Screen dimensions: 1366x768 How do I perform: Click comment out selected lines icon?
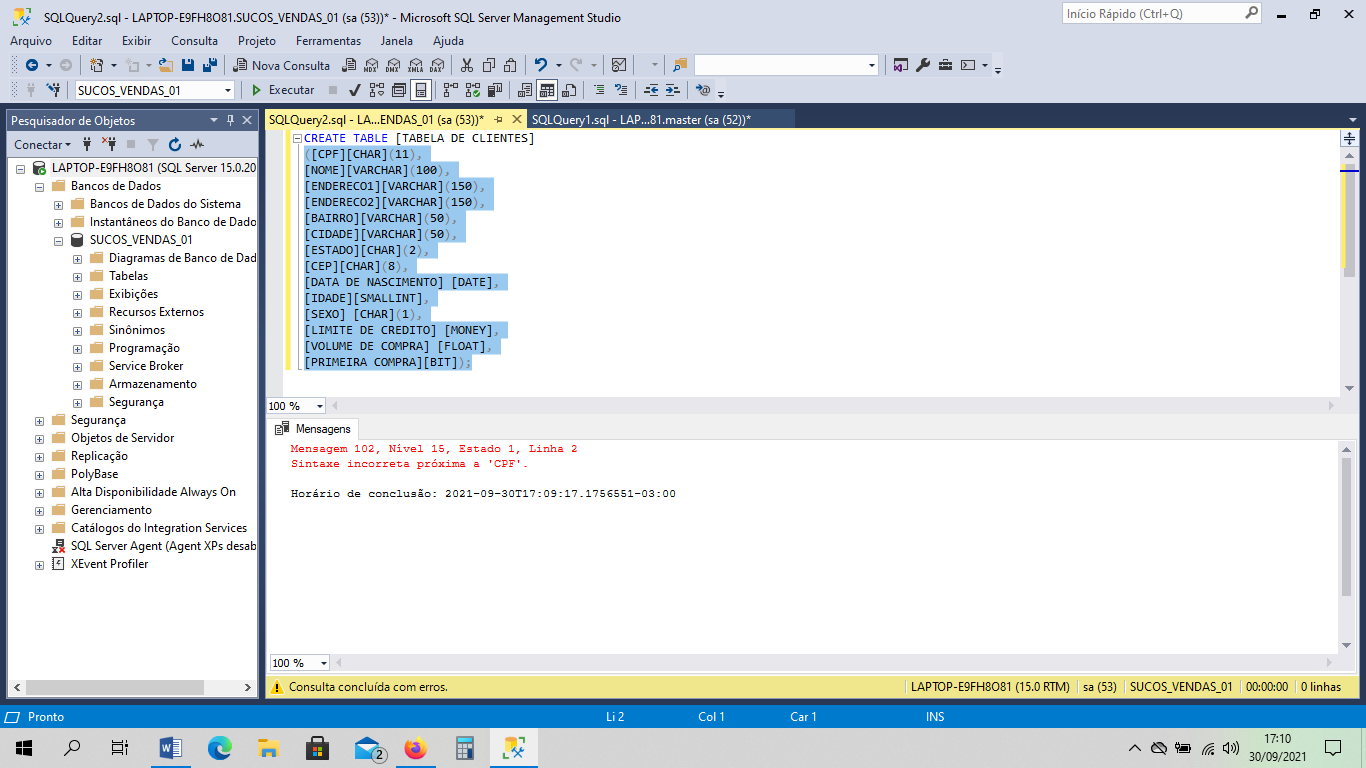[x=599, y=90]
